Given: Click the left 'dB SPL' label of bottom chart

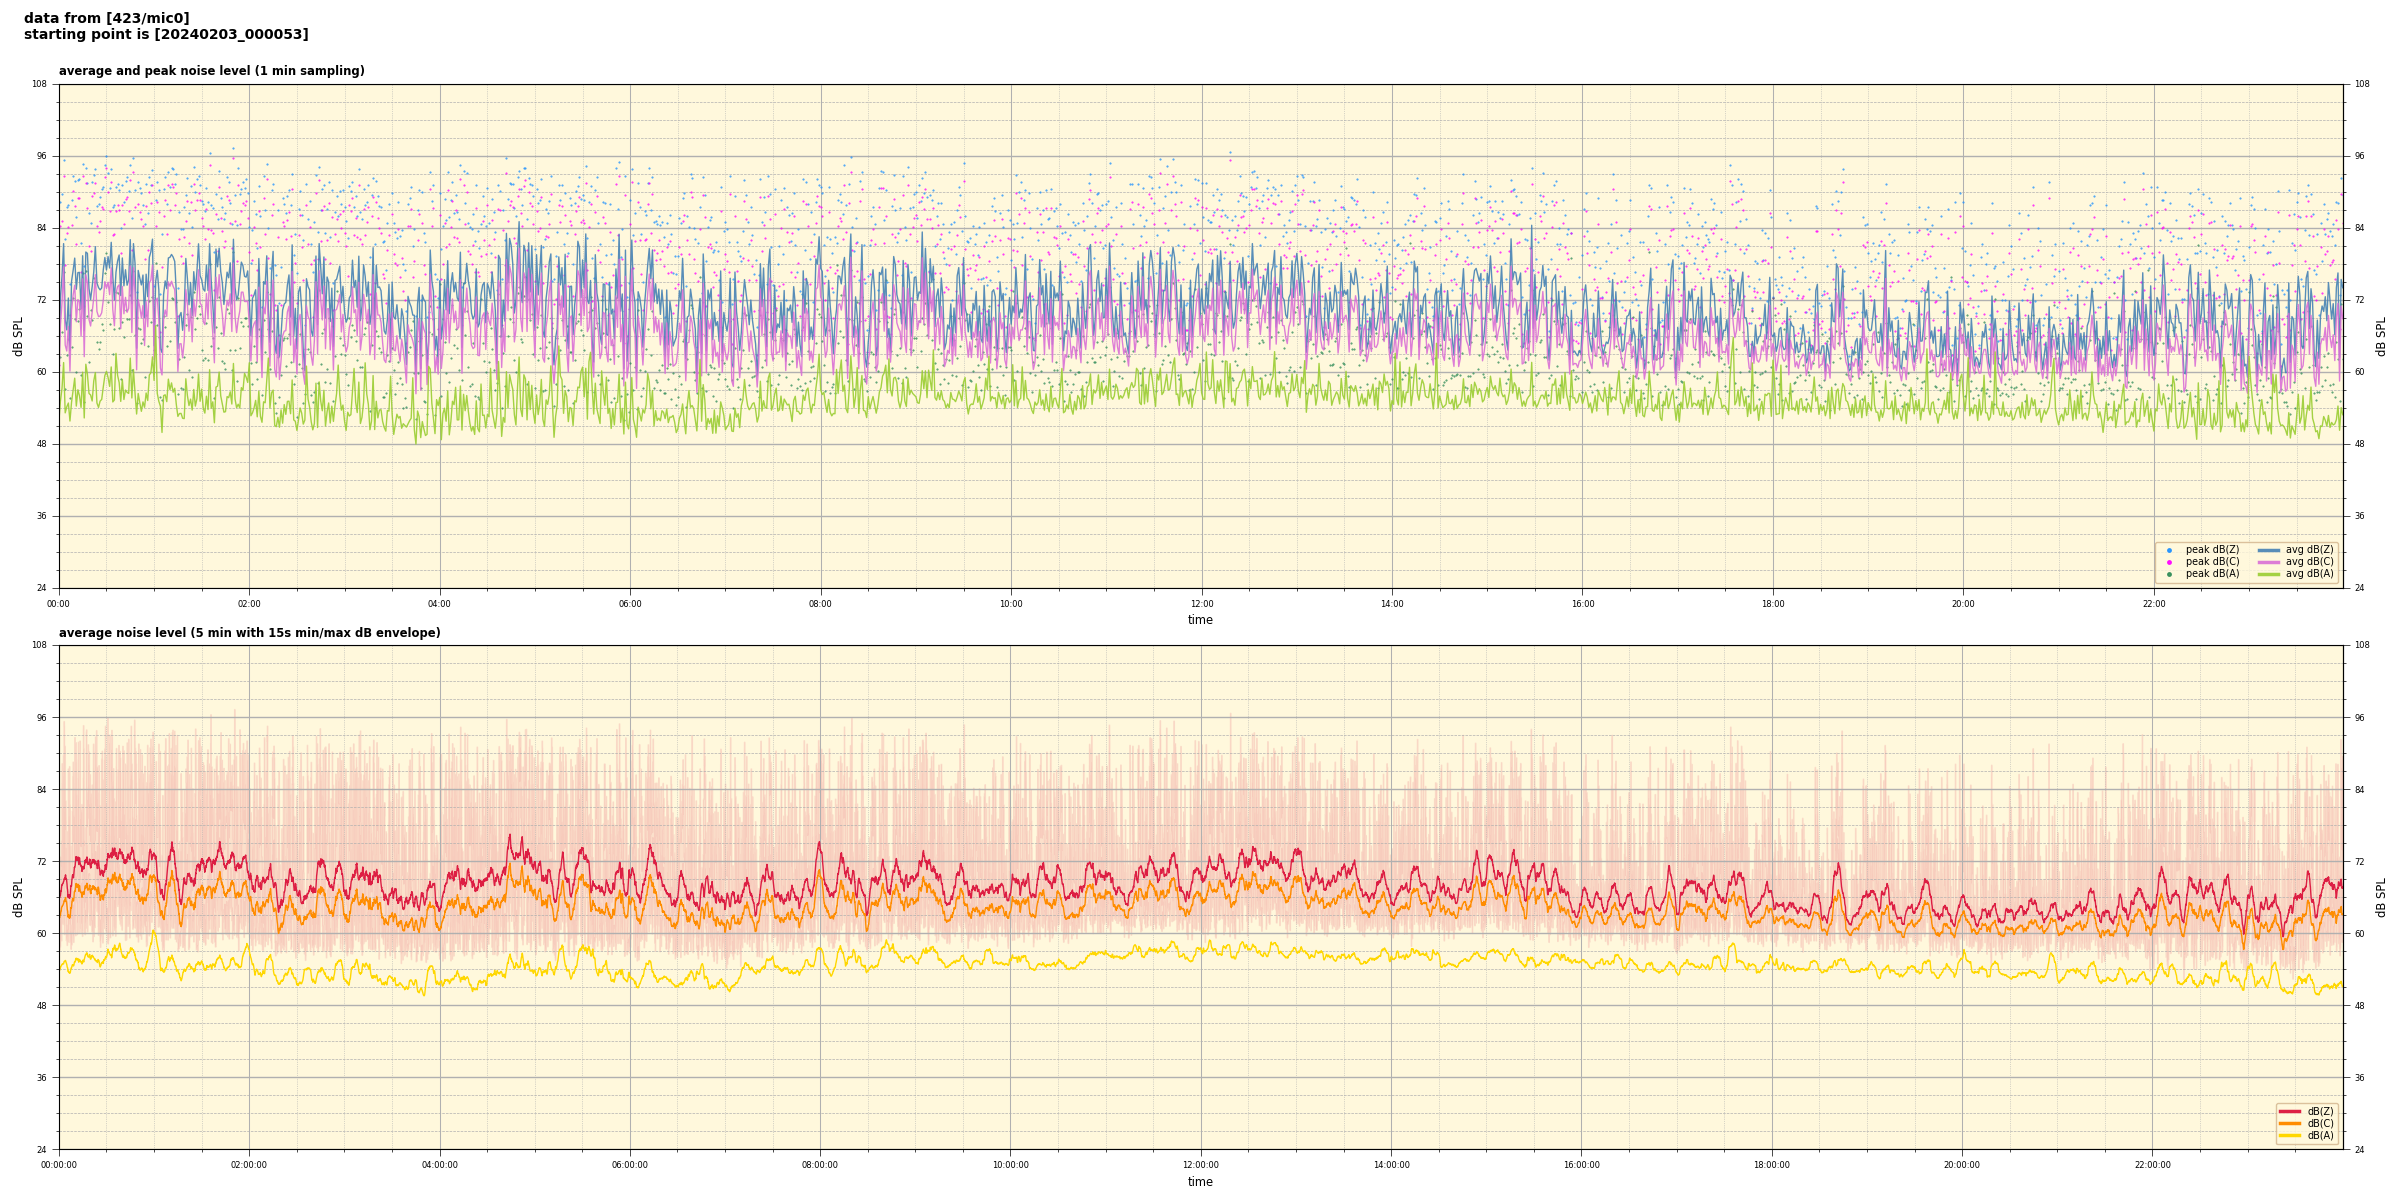Looking at the screenshot, I should click(x=18, y=897).
